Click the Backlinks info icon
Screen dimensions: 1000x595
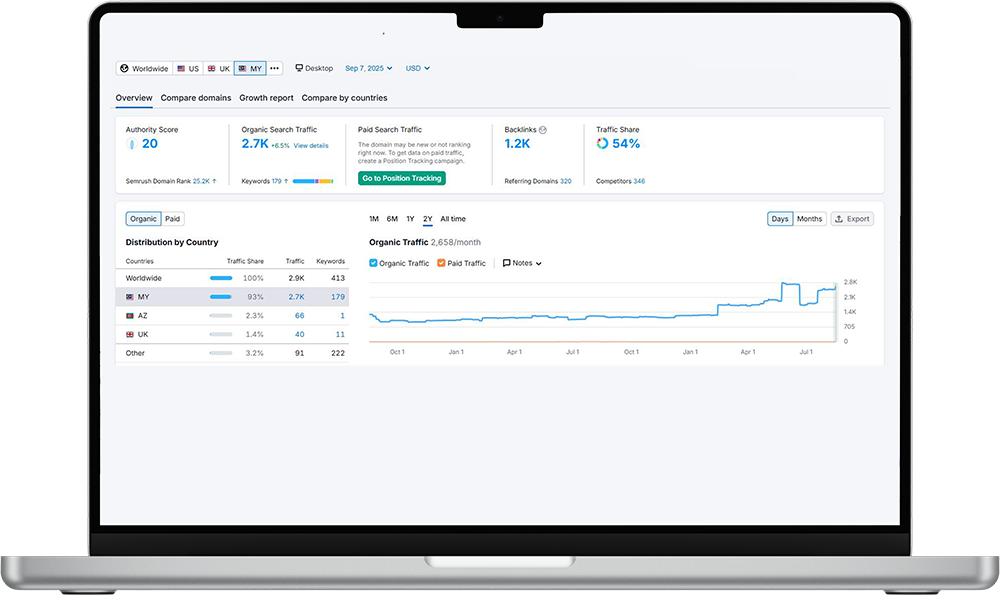pos(542,130)
